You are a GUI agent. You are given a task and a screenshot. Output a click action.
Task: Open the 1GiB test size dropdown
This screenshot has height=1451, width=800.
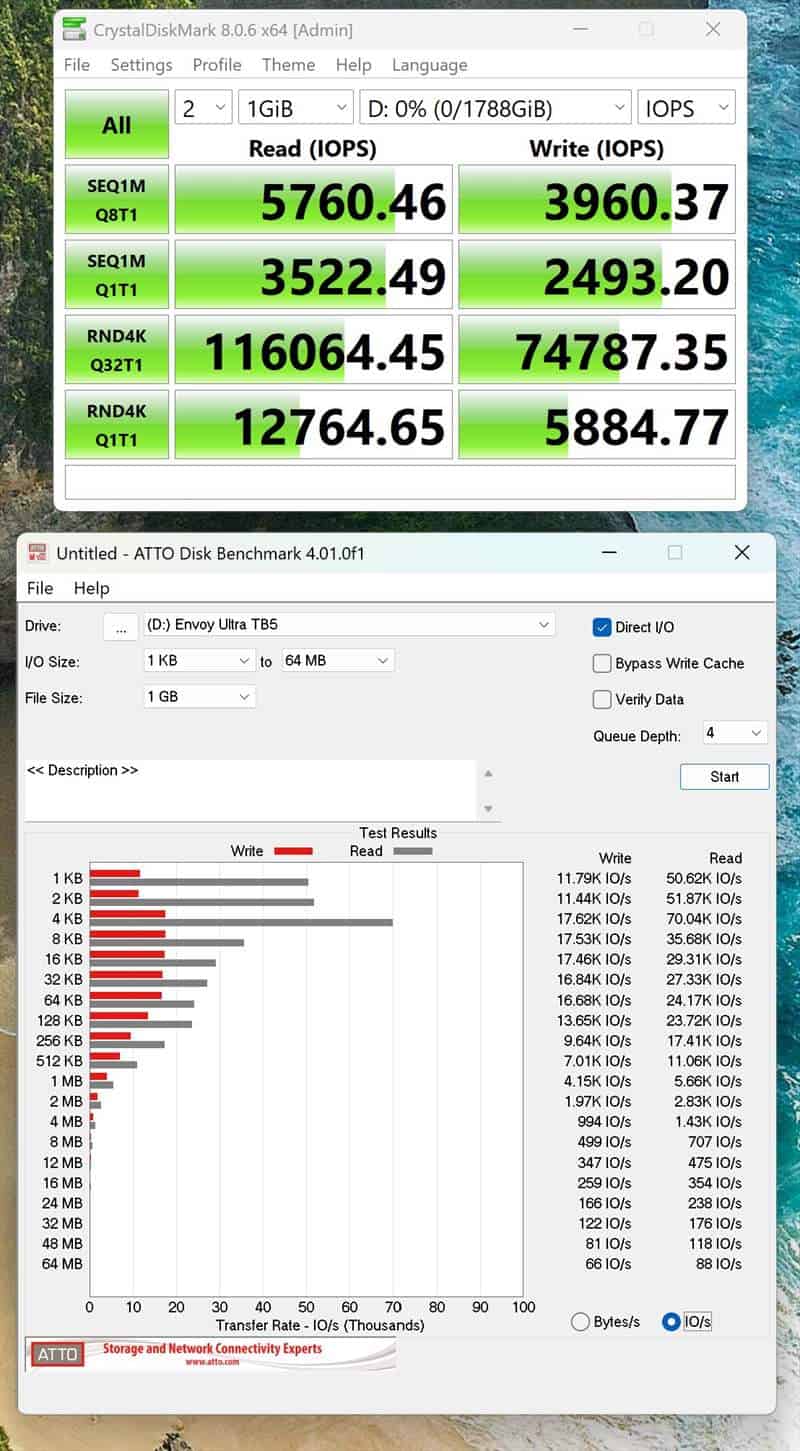click(295, 108)
